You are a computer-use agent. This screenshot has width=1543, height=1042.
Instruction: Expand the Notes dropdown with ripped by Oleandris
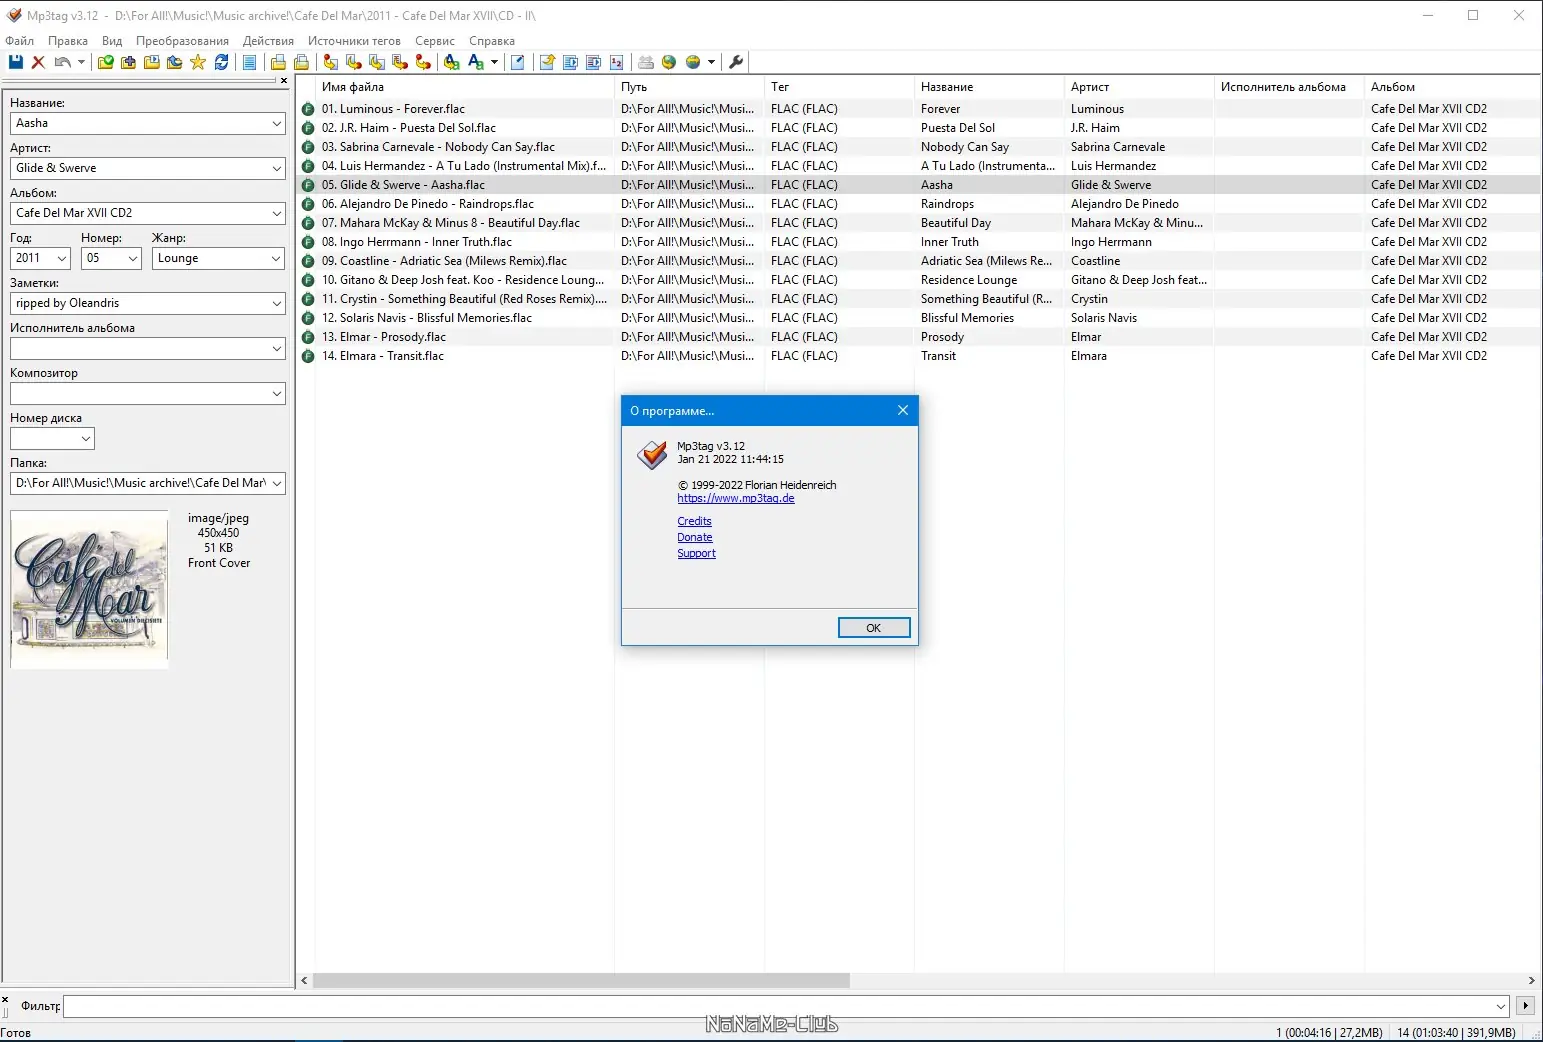click(278, 303)
